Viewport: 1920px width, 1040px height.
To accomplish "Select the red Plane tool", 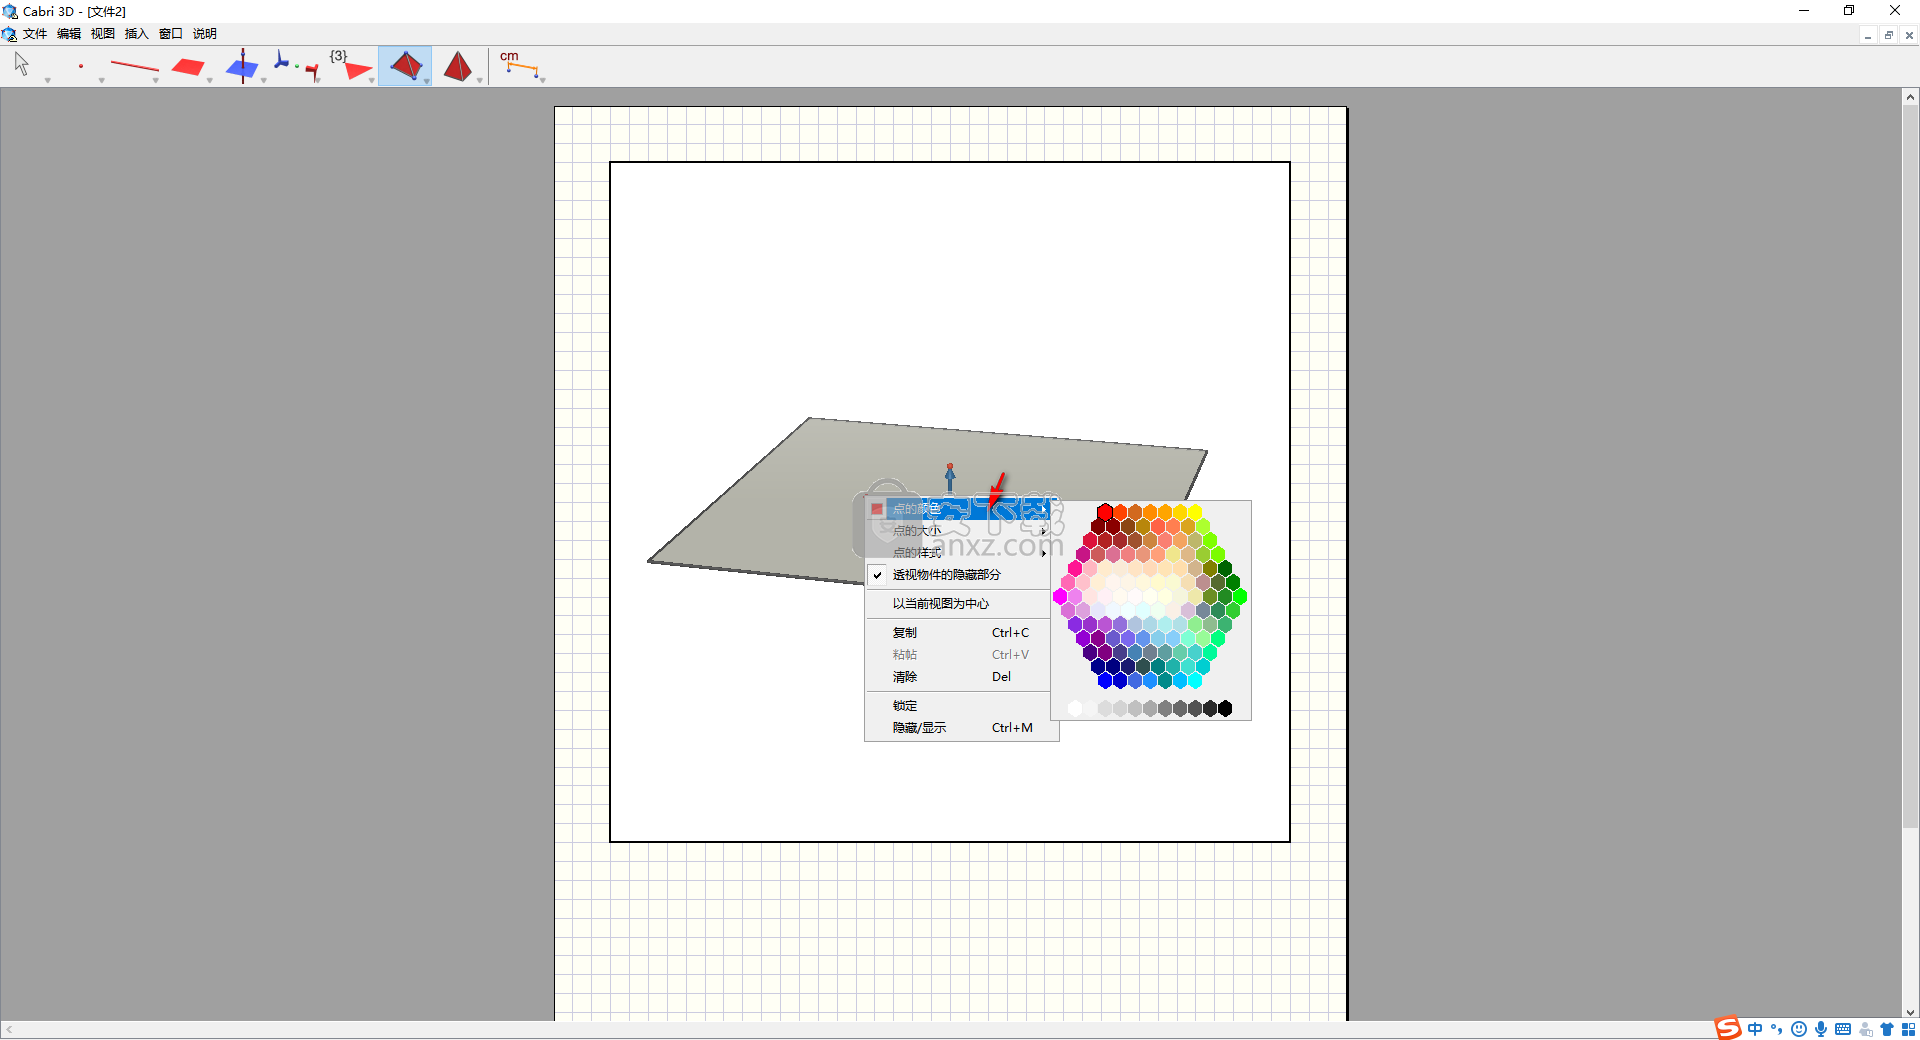I will [x=188, y=67].
